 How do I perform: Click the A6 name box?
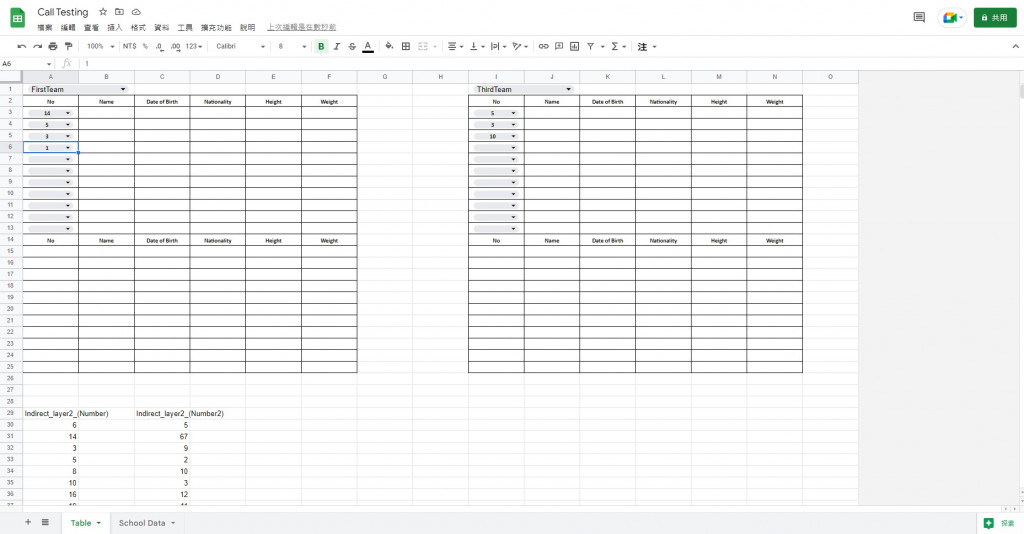(x=27, y=63)
